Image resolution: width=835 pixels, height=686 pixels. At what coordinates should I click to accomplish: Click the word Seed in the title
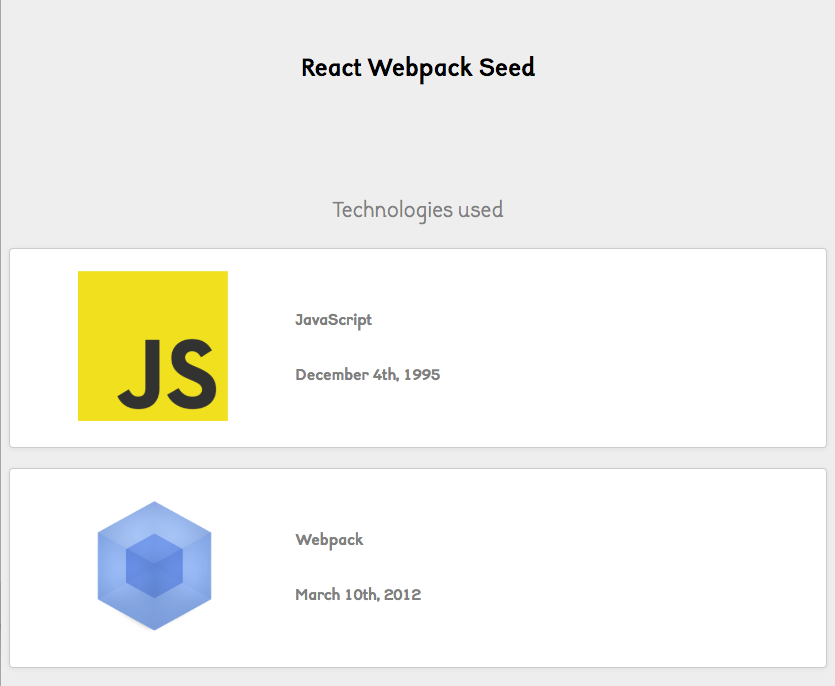[x=506, y=68]
